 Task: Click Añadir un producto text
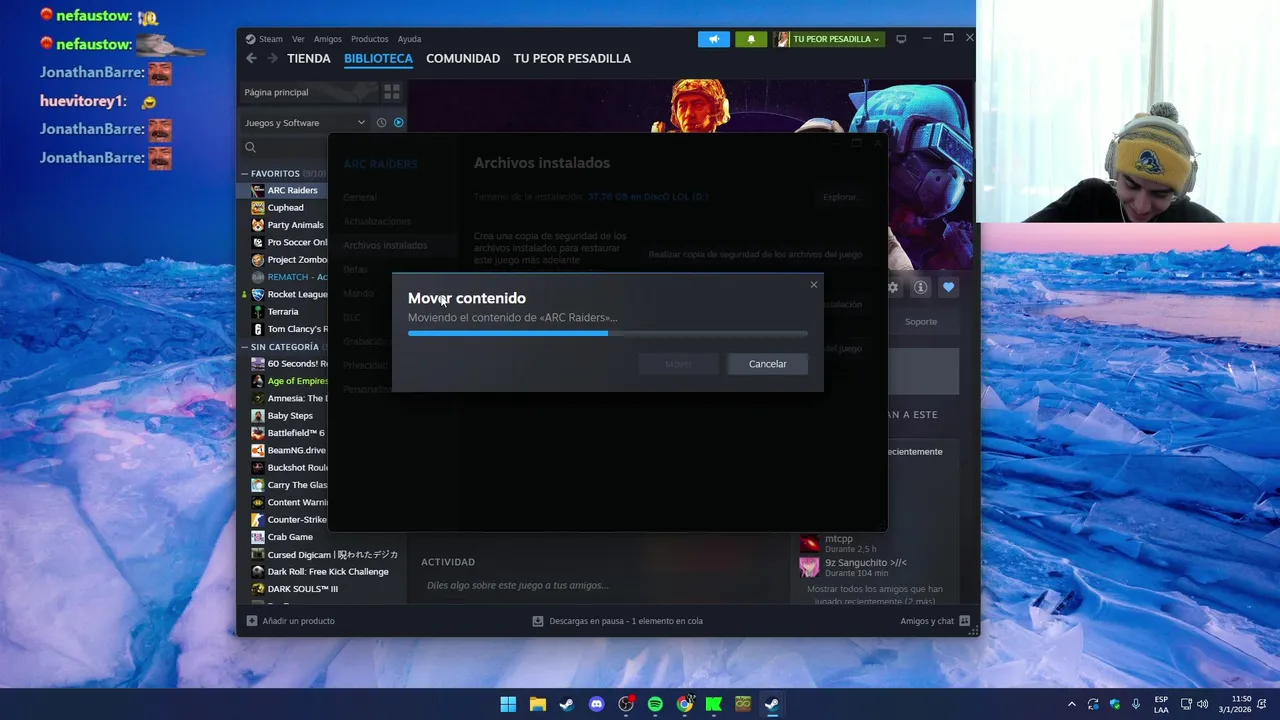pos(298,621)
